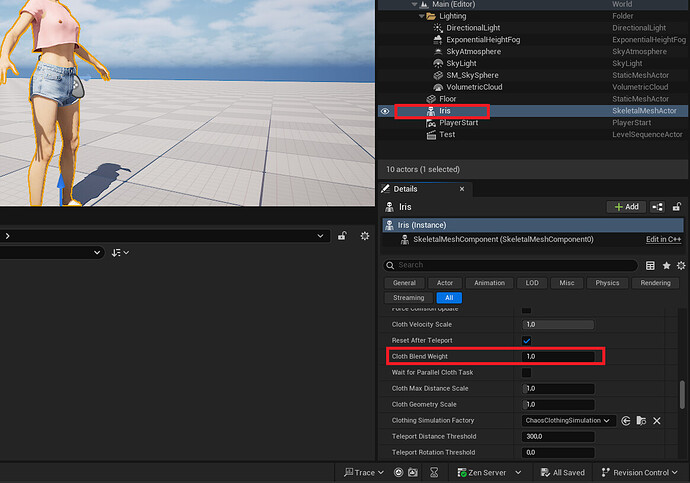Viewport: 690px width, 483px height.
Task: Filter Details by Physics category
Action: (607, 283)
